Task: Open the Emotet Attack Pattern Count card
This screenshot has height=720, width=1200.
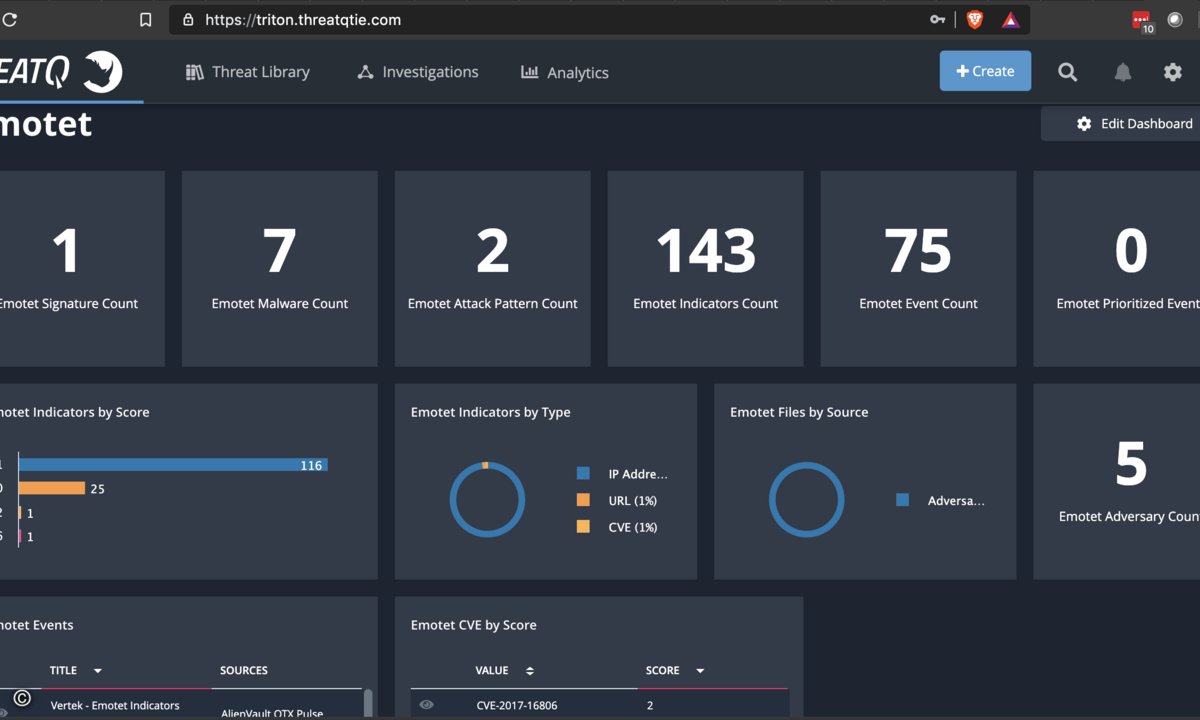Action: tap(493, 268)
